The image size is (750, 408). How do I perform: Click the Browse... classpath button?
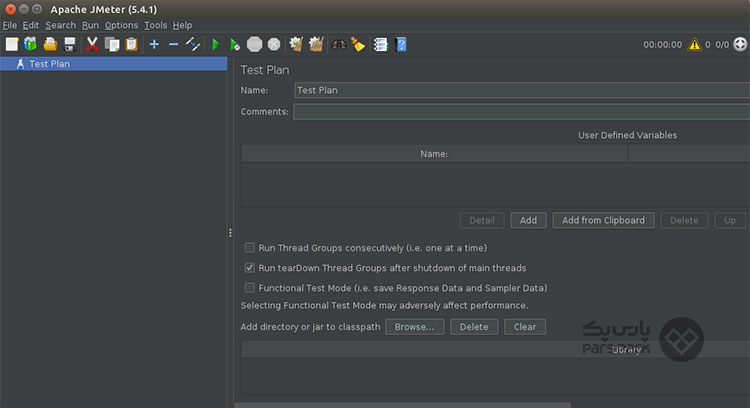pyautogui.click(x=414, y=327)
